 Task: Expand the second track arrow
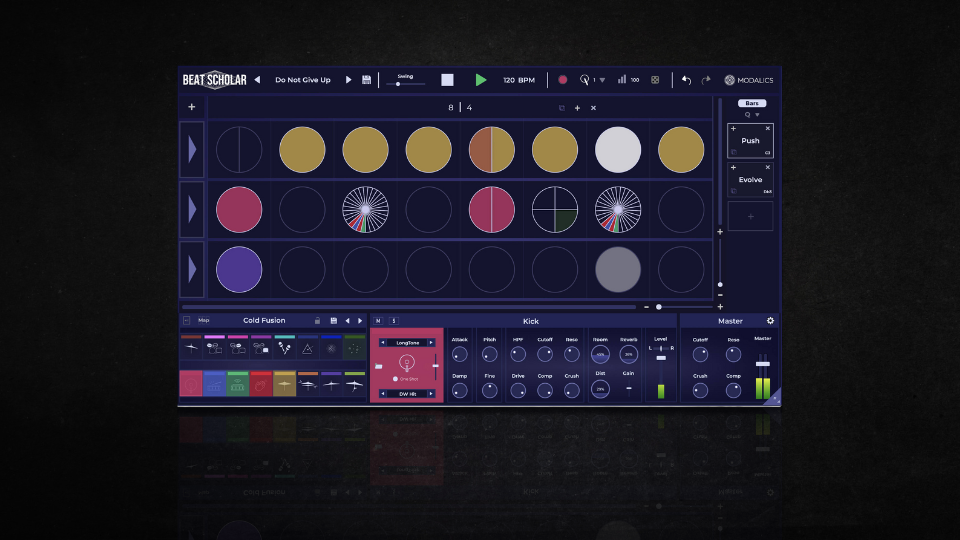pyautogui.click(x=192, y=210)
